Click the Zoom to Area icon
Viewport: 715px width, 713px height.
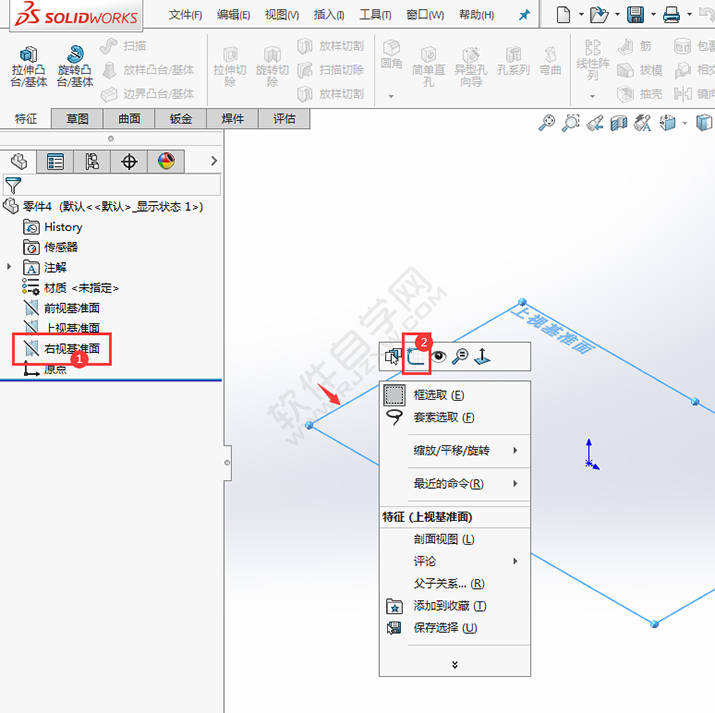570,123
